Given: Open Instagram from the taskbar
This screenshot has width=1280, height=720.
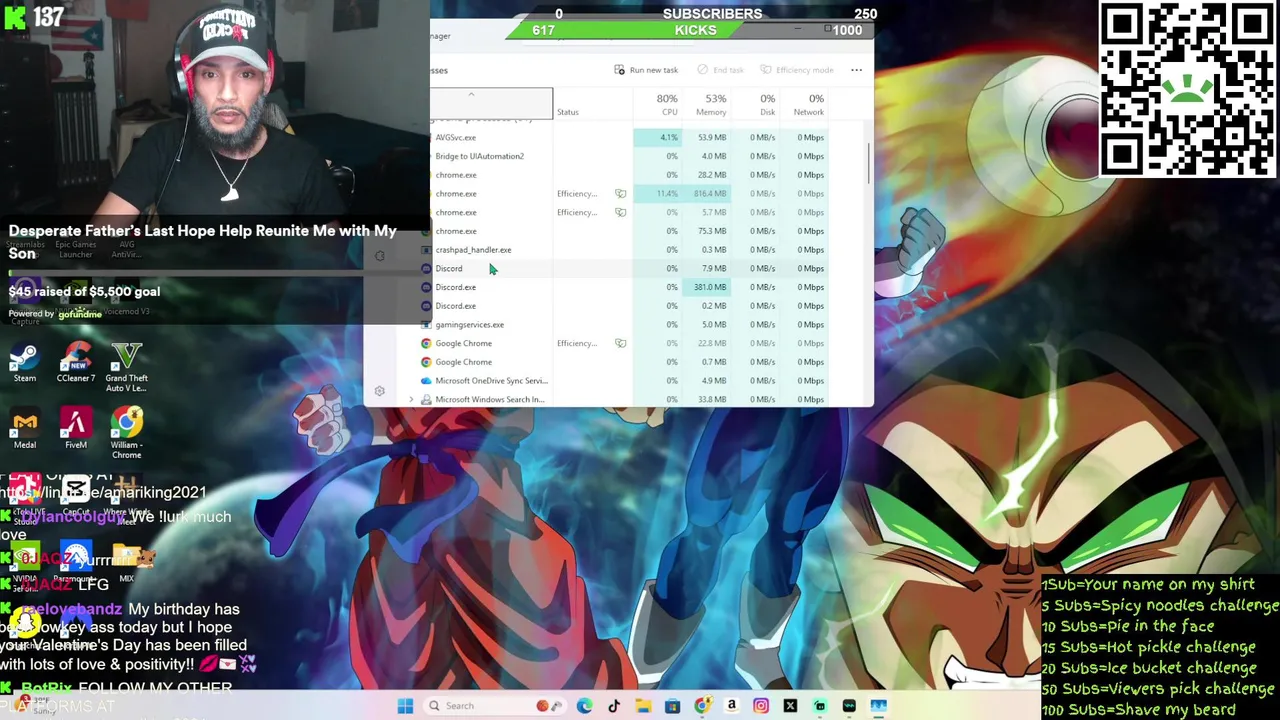Looking at the screenshot, I should click(761, 706).
